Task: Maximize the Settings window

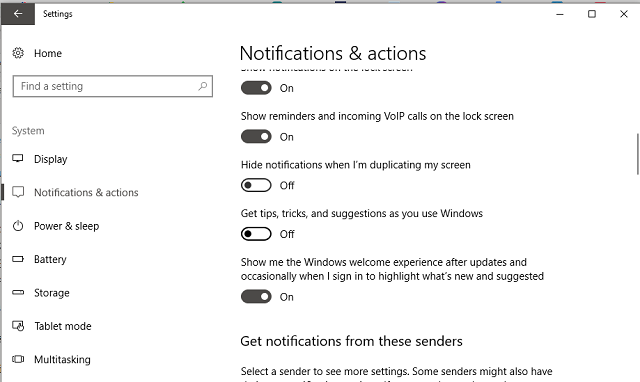Action: click(592, 14)
